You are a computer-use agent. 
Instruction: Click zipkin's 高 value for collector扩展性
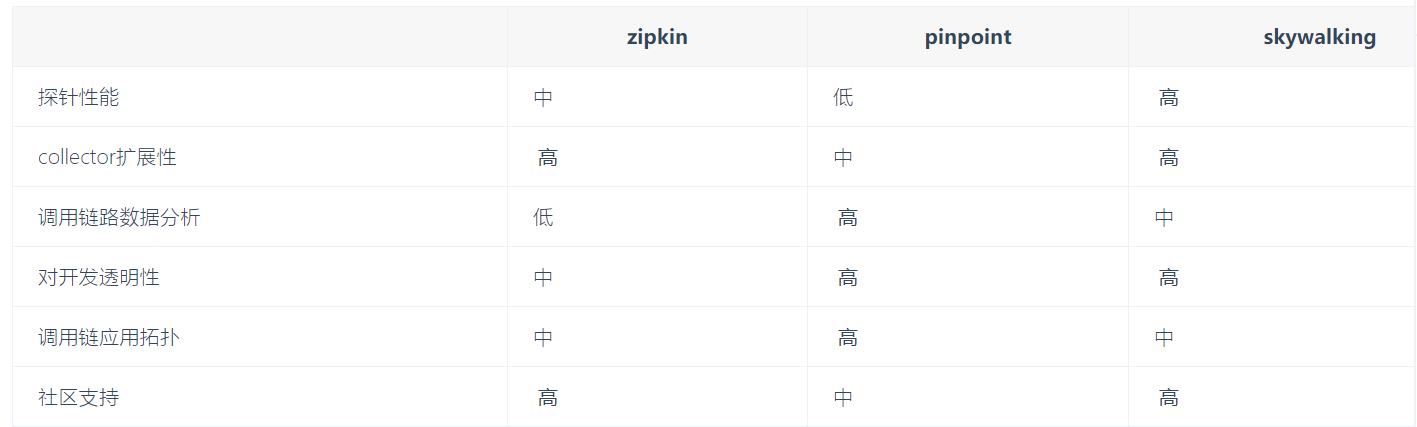[x=547, y=157]
